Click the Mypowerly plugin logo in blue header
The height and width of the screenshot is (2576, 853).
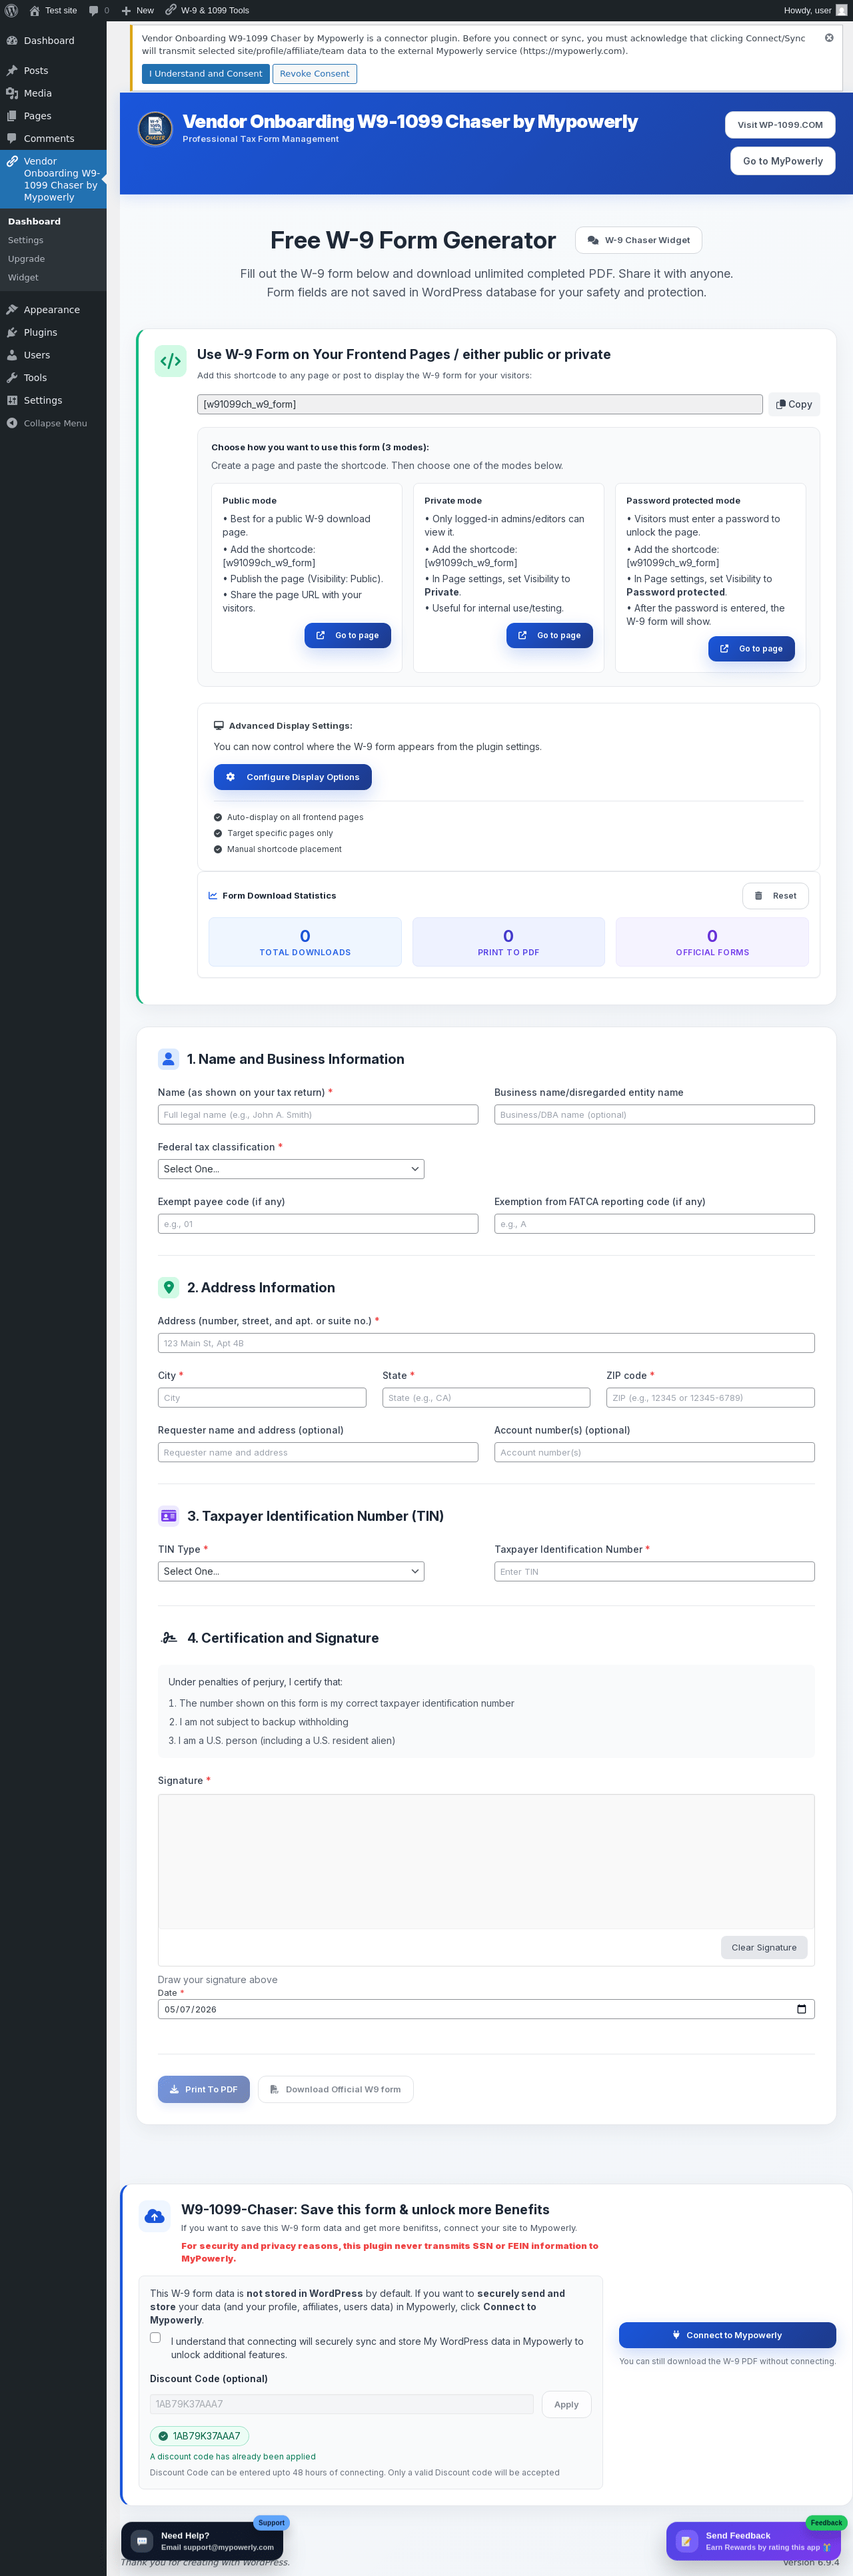[155, 129]
